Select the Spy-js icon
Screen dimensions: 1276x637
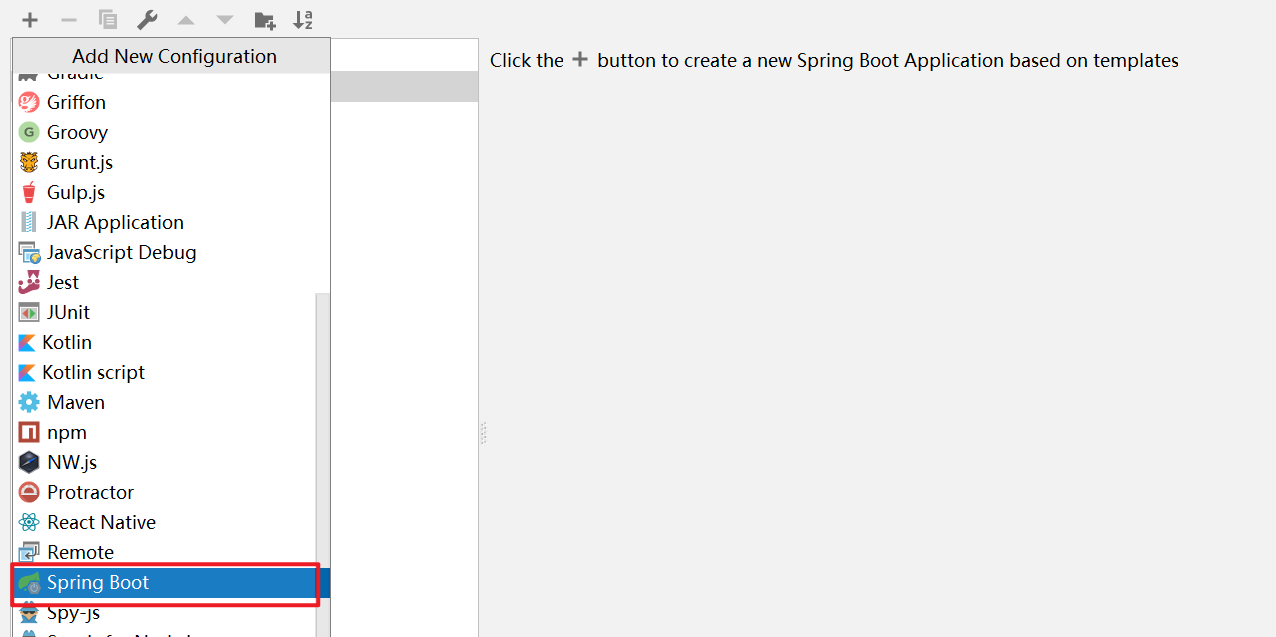pos(29,612)
